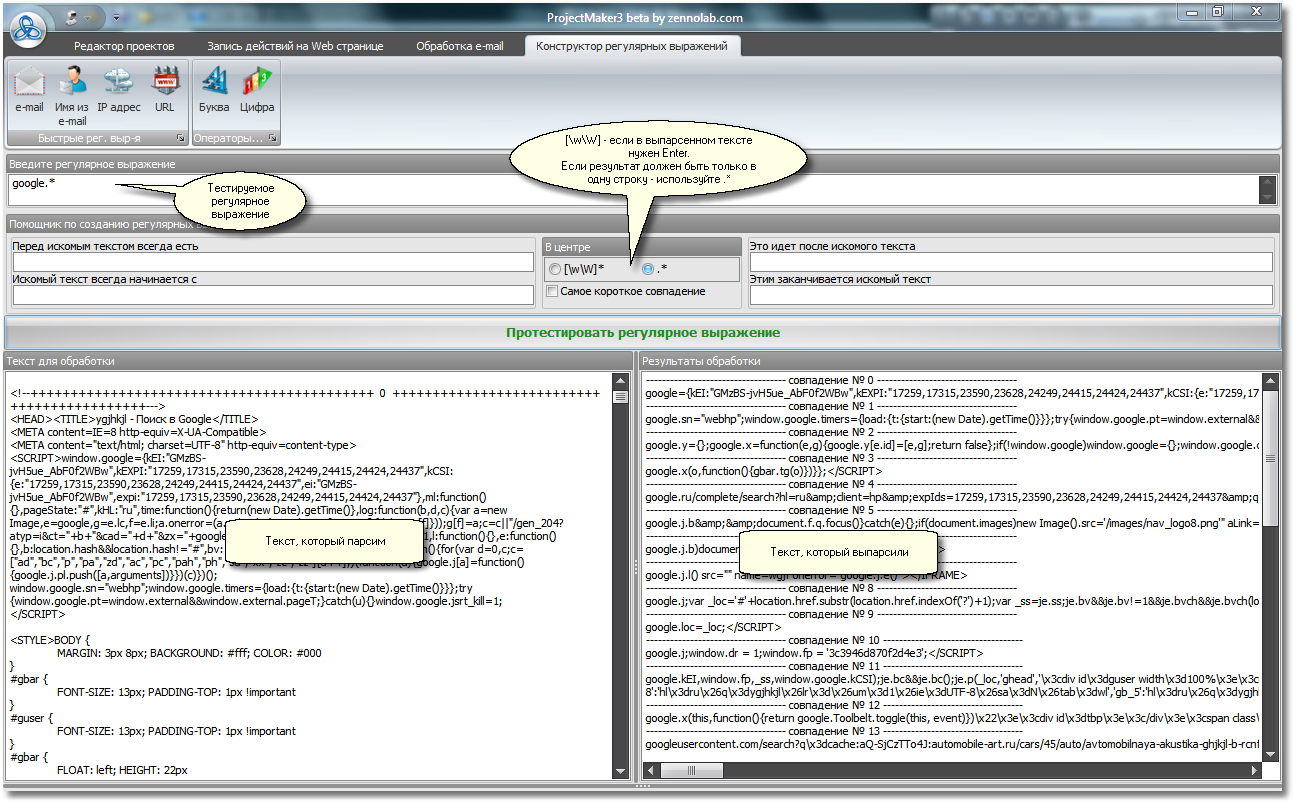The height and width of the screenshot is (804, 1295).
Task: Click the 'Цифра' operator icon
Action: (x=257, y=89)
